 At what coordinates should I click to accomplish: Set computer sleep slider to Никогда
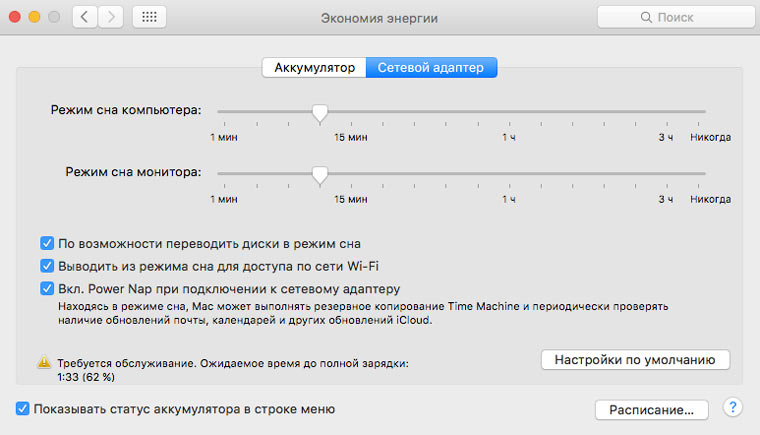(706, 112)
